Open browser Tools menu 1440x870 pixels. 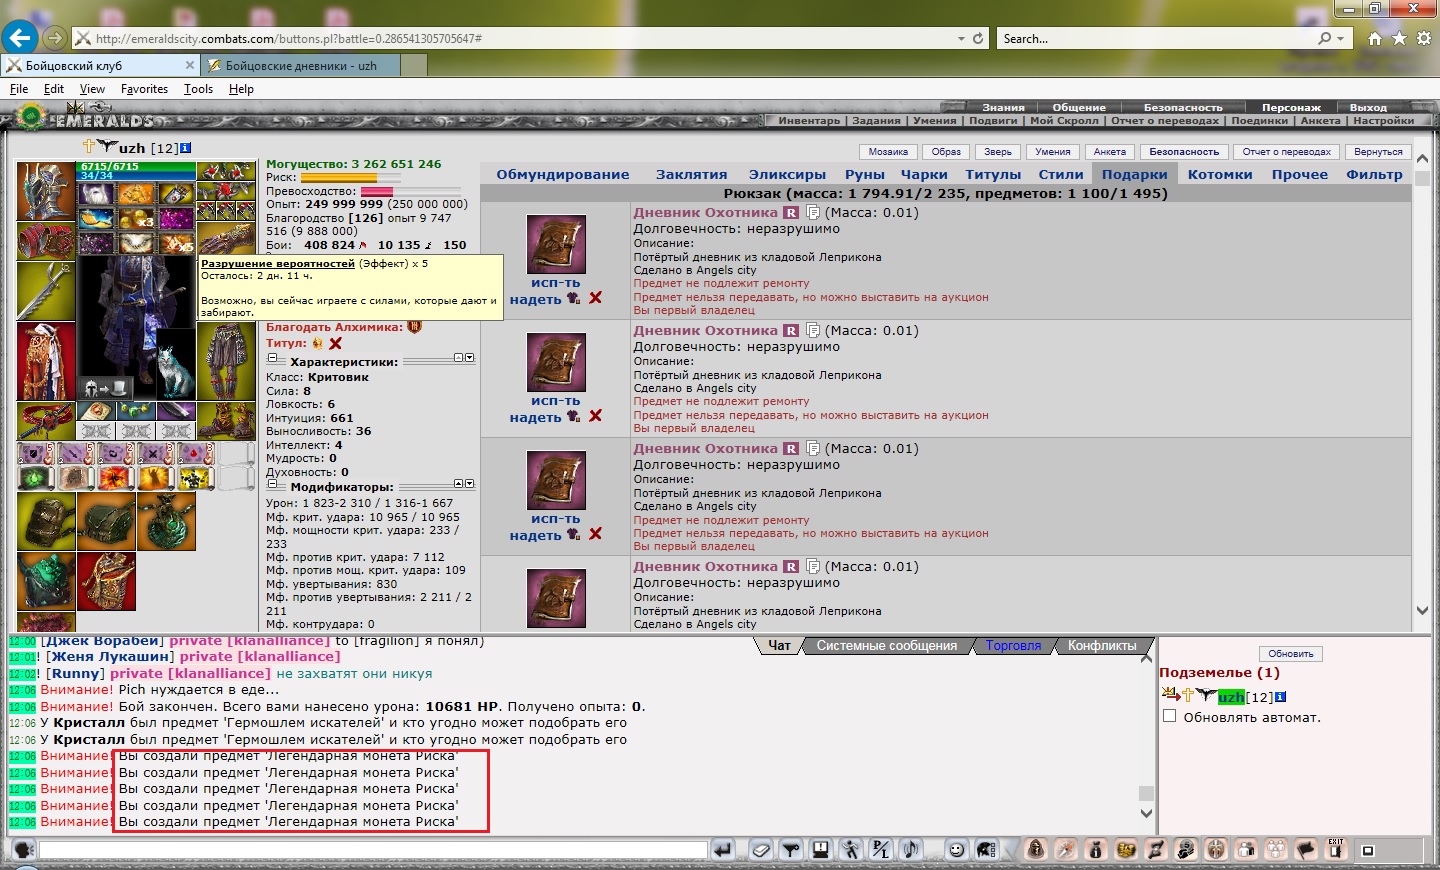[198, 89]
